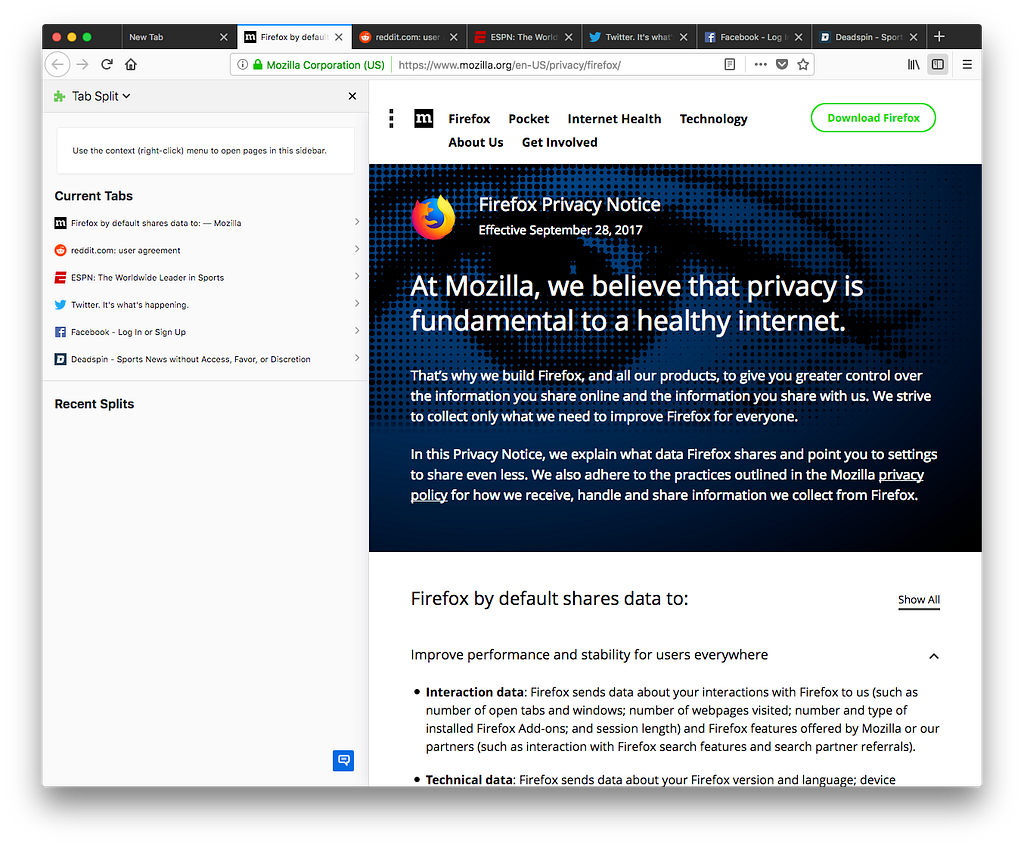The image size is (1024, 847).
Task: Close the Firefox by default tab
Action: 339,37
